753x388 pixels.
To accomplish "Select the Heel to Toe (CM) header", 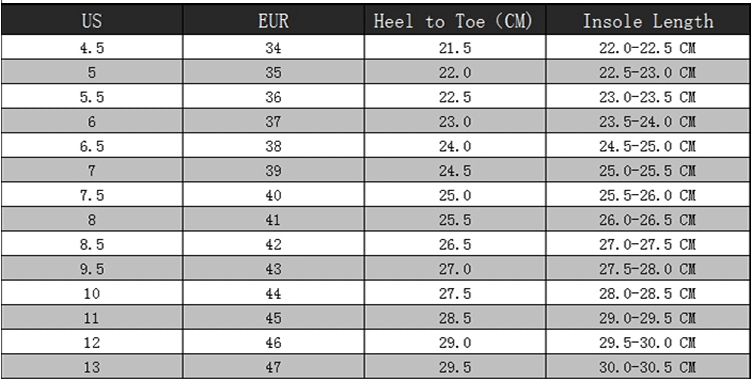I will pos(455,21).
